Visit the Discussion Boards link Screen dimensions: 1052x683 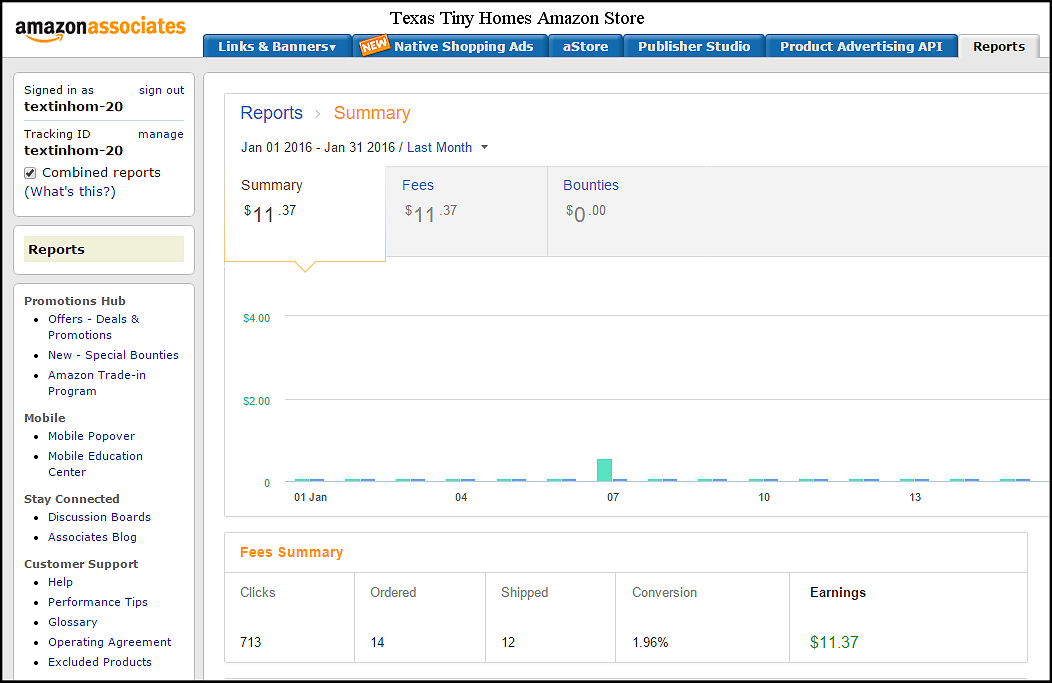(99, 517)
